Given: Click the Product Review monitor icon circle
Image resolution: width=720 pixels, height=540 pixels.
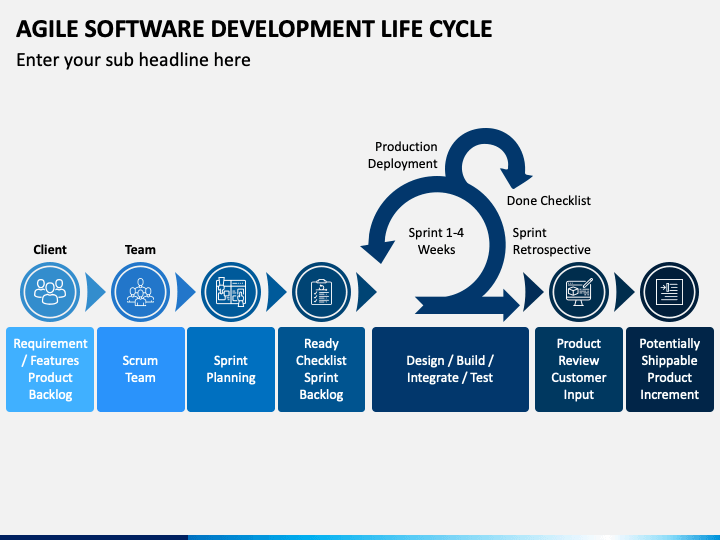Looking at the screenshot, I should 579,292.
